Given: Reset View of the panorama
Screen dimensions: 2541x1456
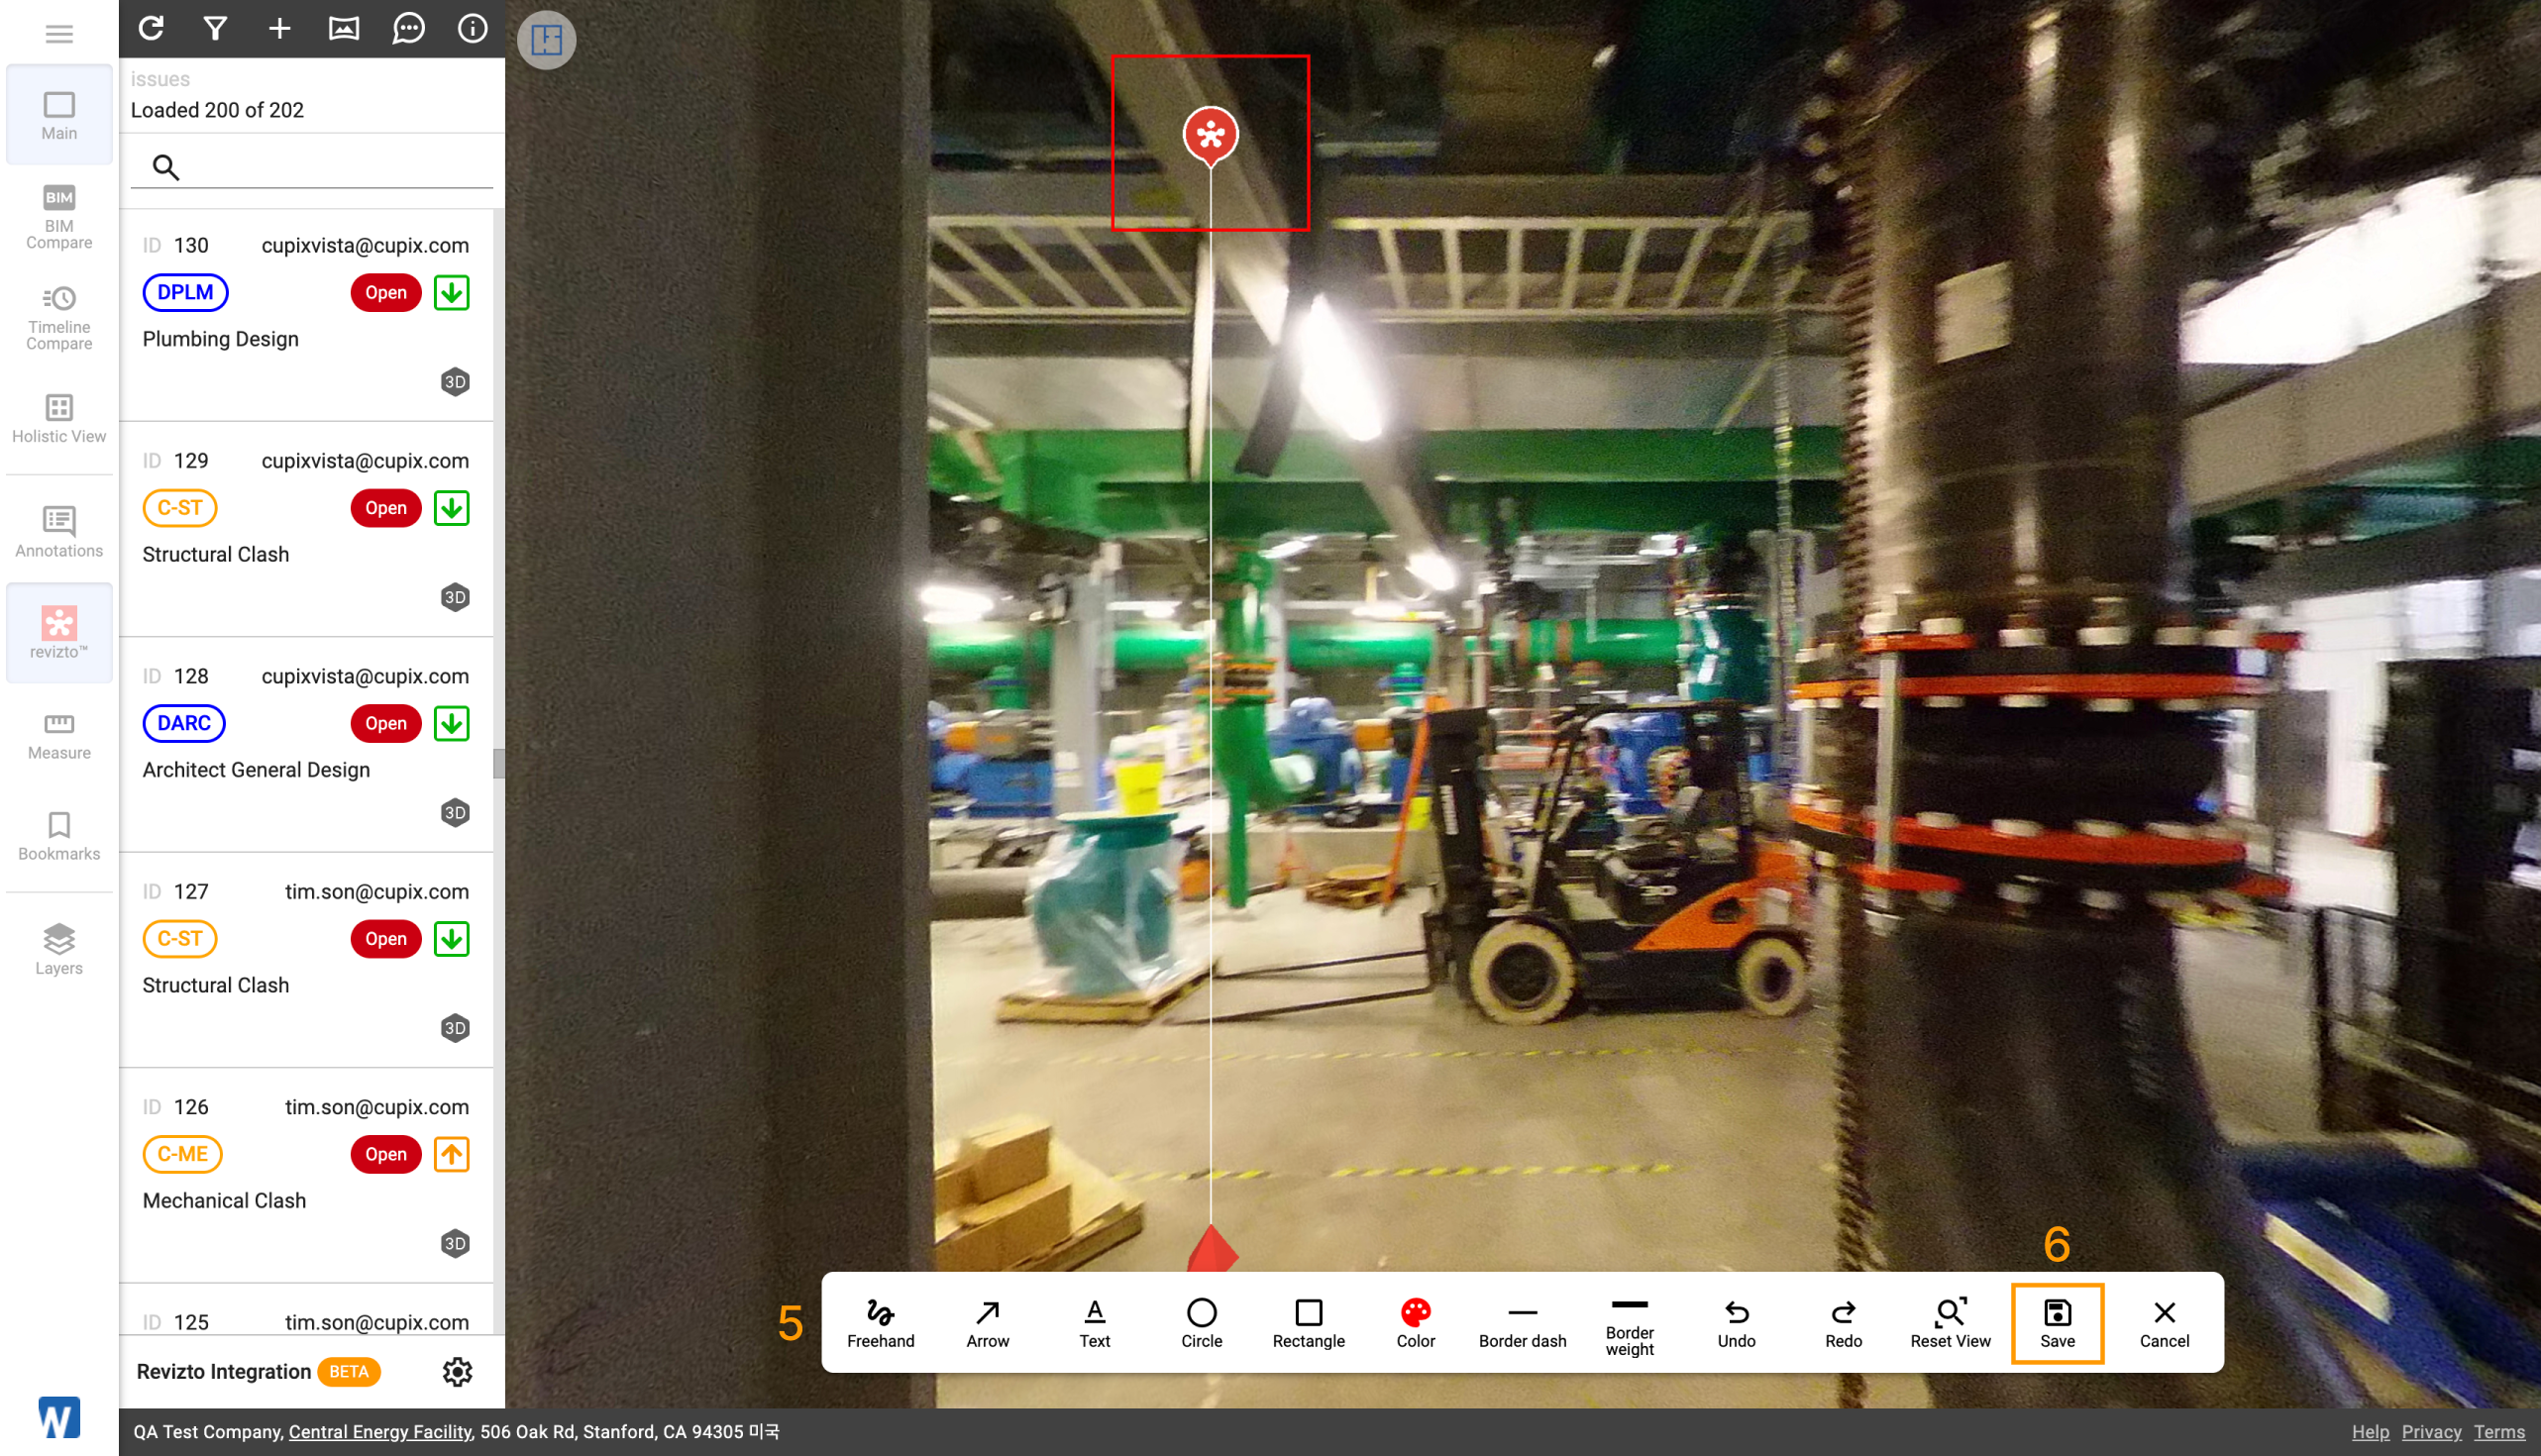Looking at the screenshot, I should [x=1951, y=1323].
